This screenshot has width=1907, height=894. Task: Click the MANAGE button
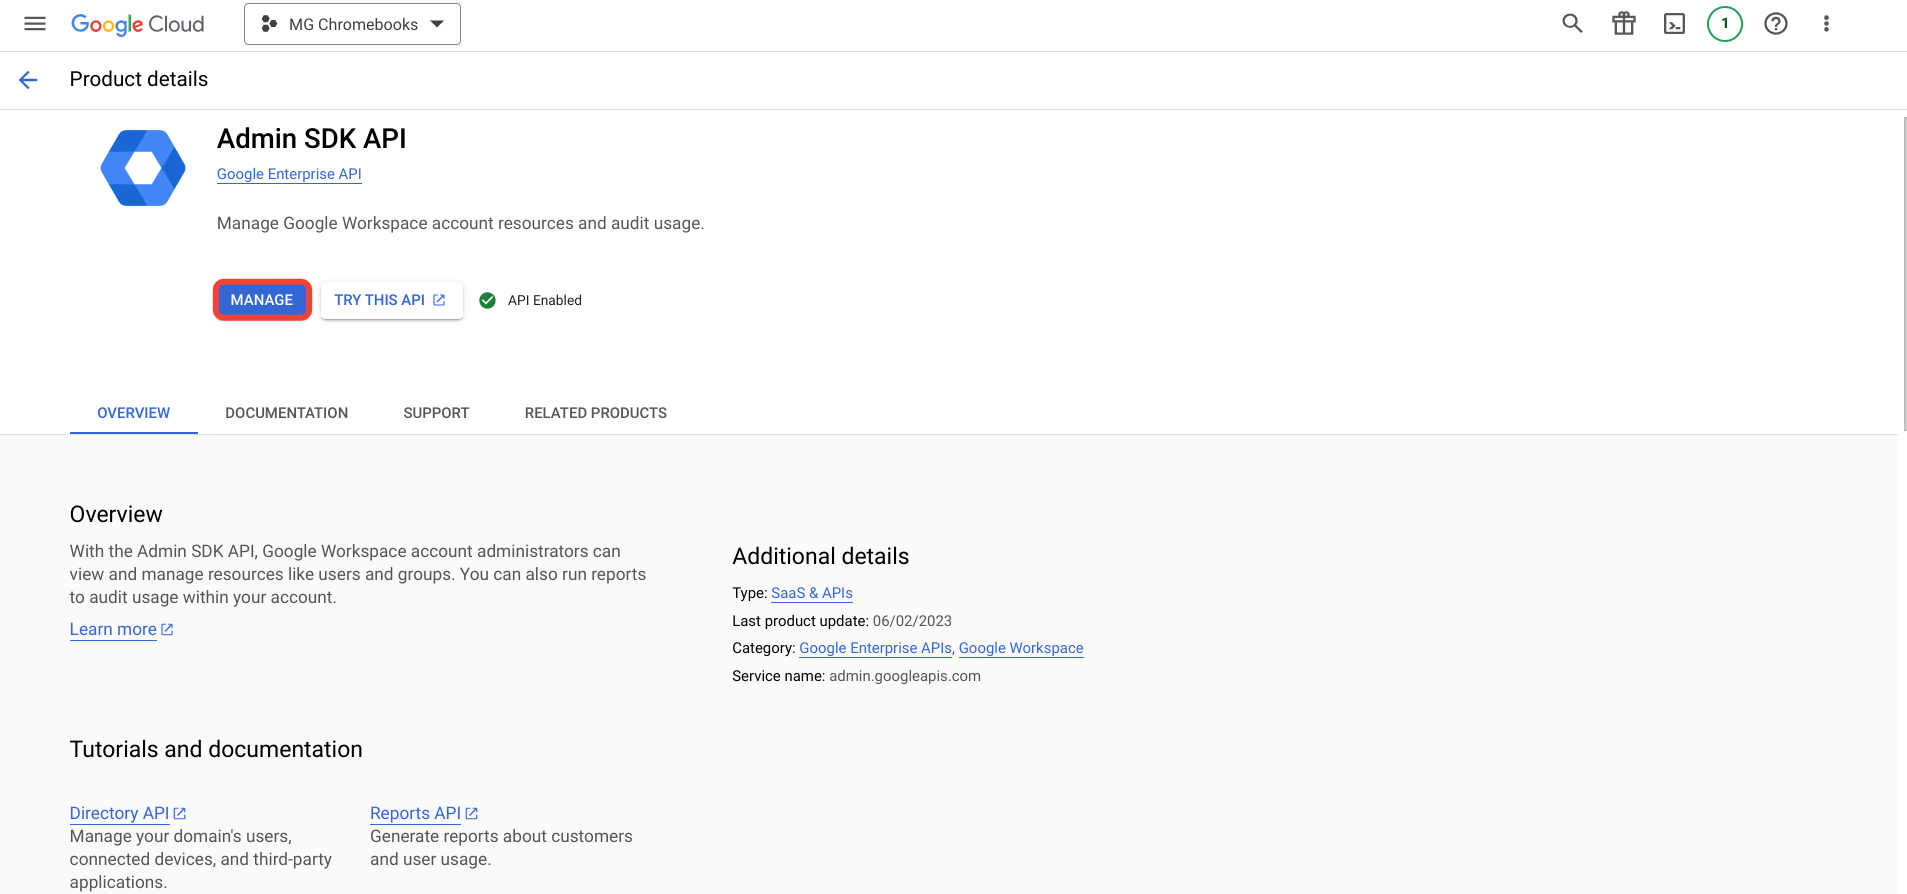point(262,300)
